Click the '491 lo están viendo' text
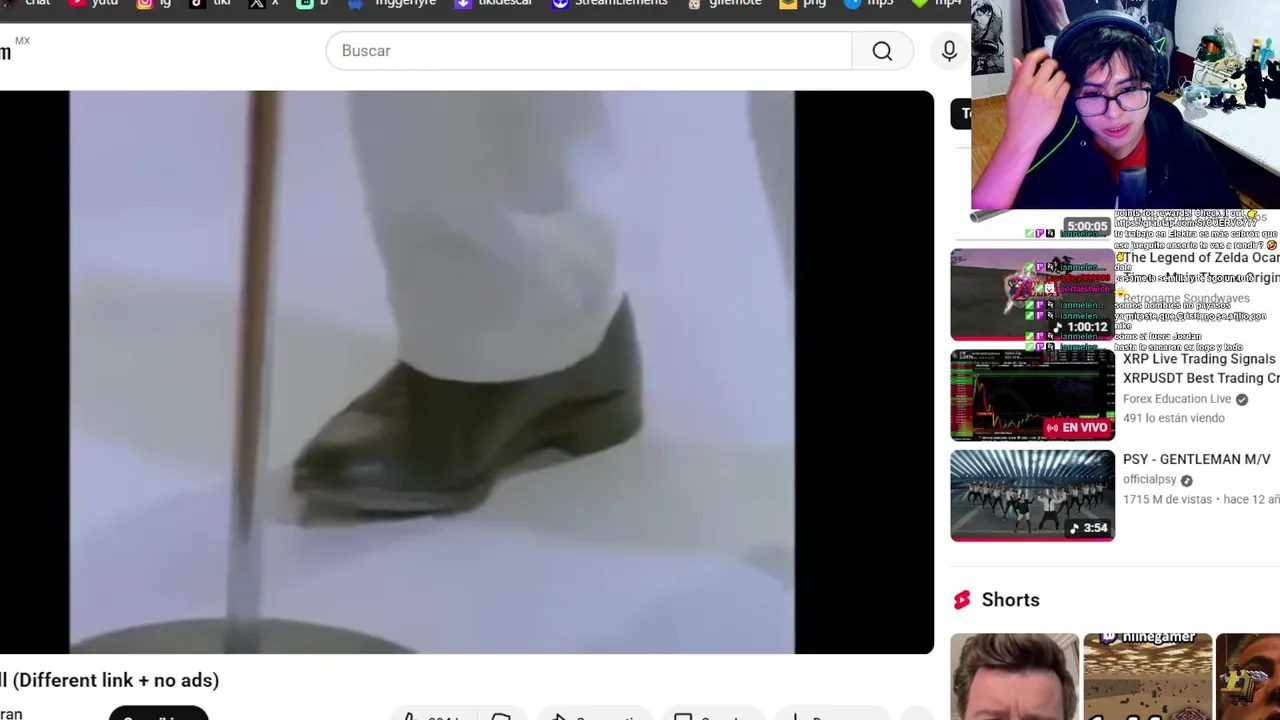The height and width of the screenshot is (720, 1280). point(1174,418)
